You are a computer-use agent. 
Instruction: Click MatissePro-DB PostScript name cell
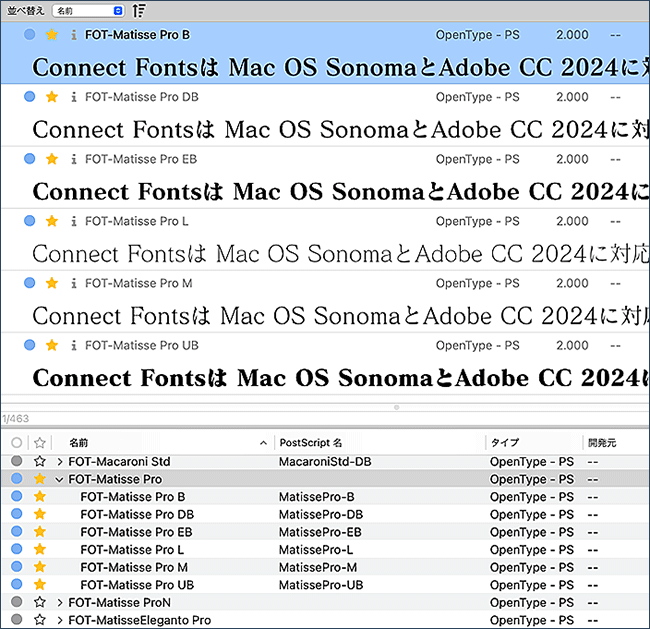click(x=321, y=515)
